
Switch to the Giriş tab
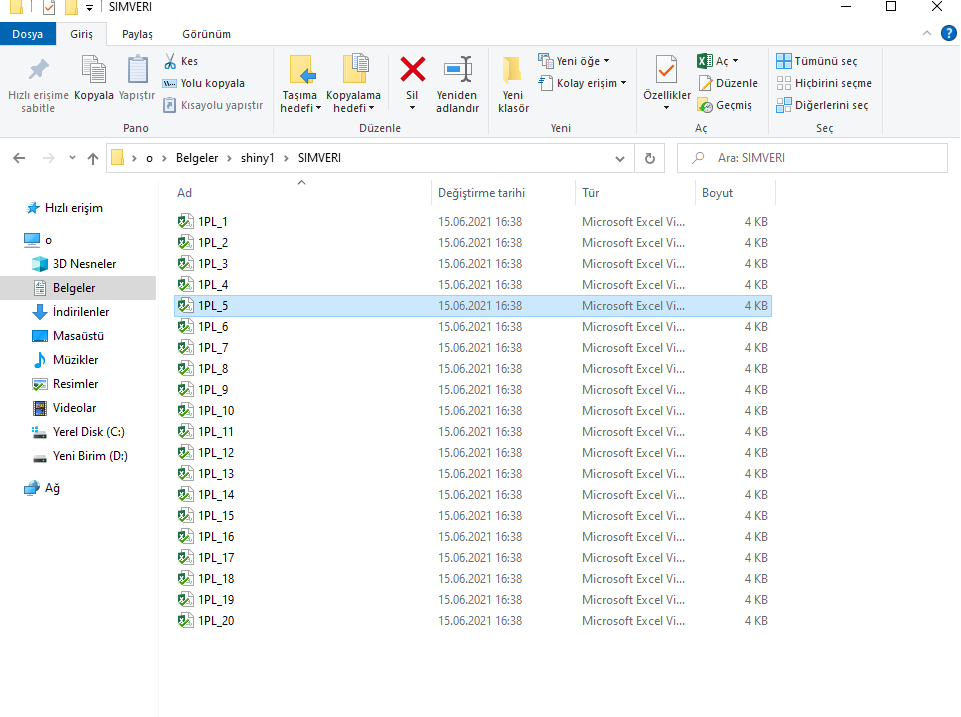tap(82, 34)
